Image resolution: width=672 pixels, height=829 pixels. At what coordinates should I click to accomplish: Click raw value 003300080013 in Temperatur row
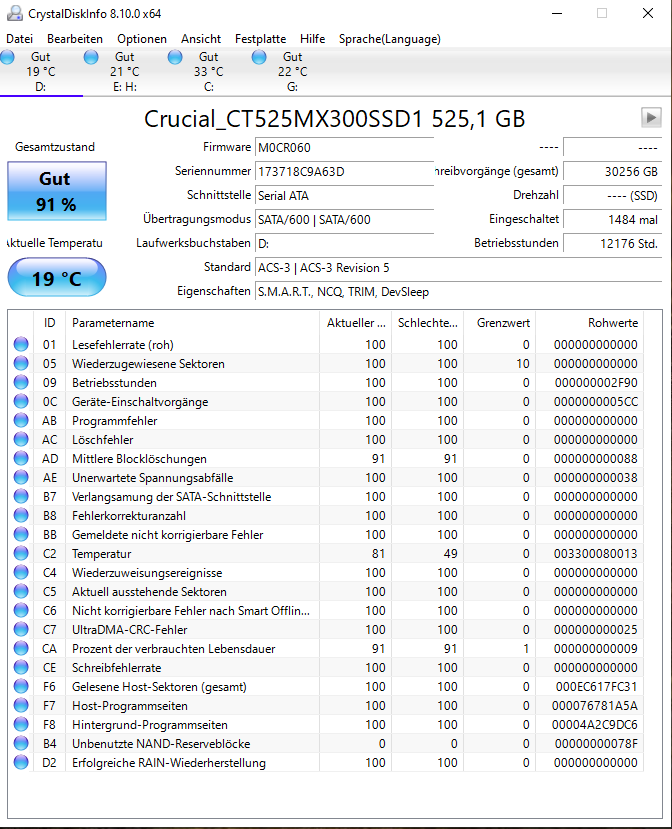coord(595,554)
